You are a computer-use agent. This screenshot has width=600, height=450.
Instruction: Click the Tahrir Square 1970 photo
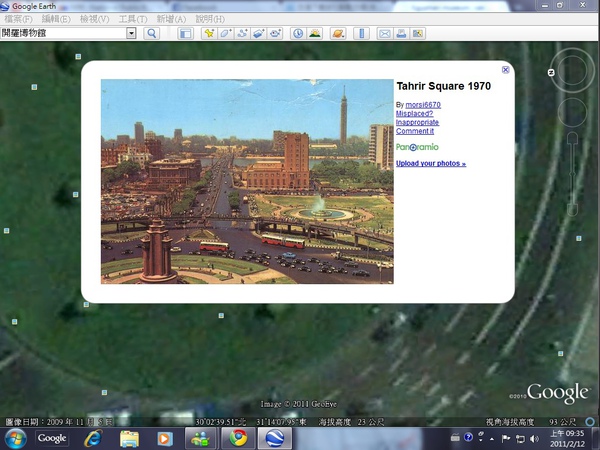click(247, 181)
